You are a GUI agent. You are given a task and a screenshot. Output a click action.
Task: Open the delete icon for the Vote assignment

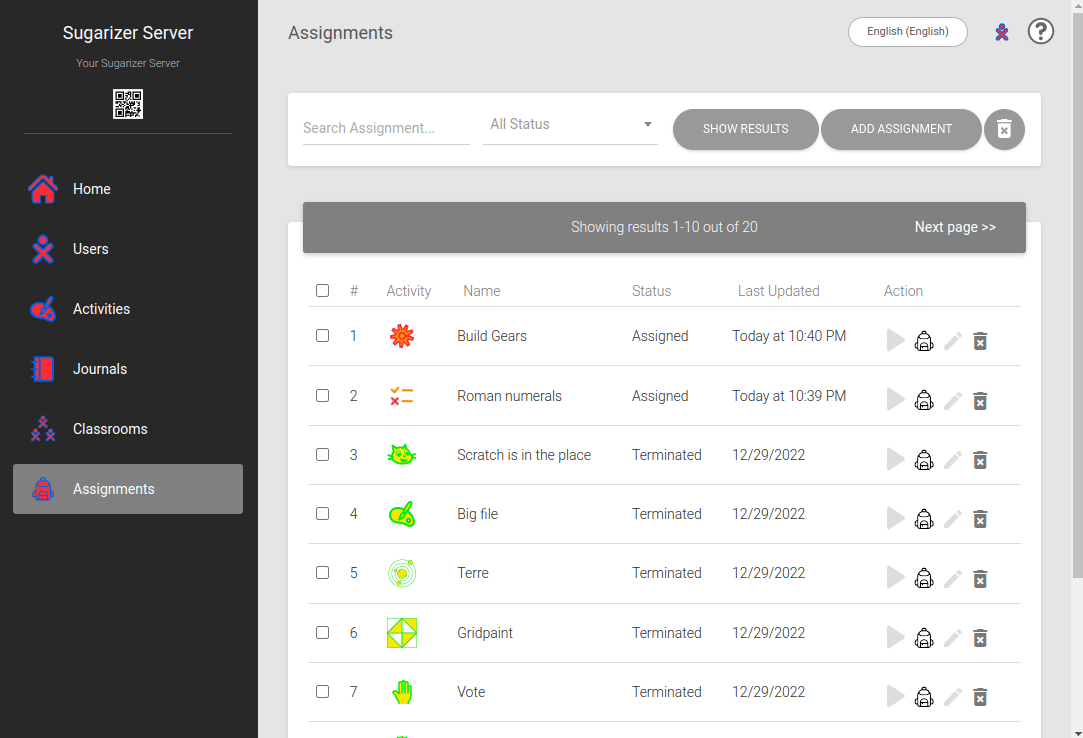[980, 697]
